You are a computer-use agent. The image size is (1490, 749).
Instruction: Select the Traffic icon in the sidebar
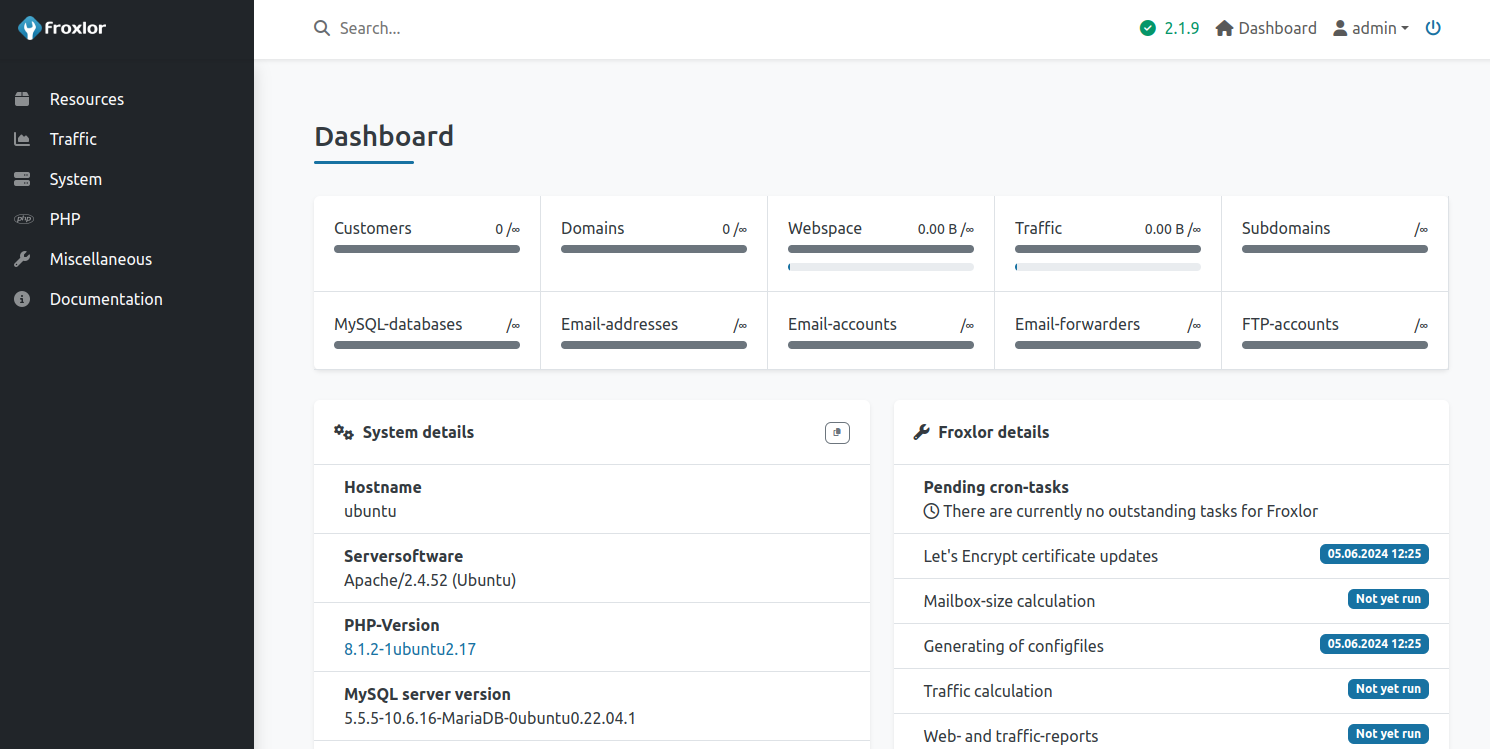tap(23, 138)
